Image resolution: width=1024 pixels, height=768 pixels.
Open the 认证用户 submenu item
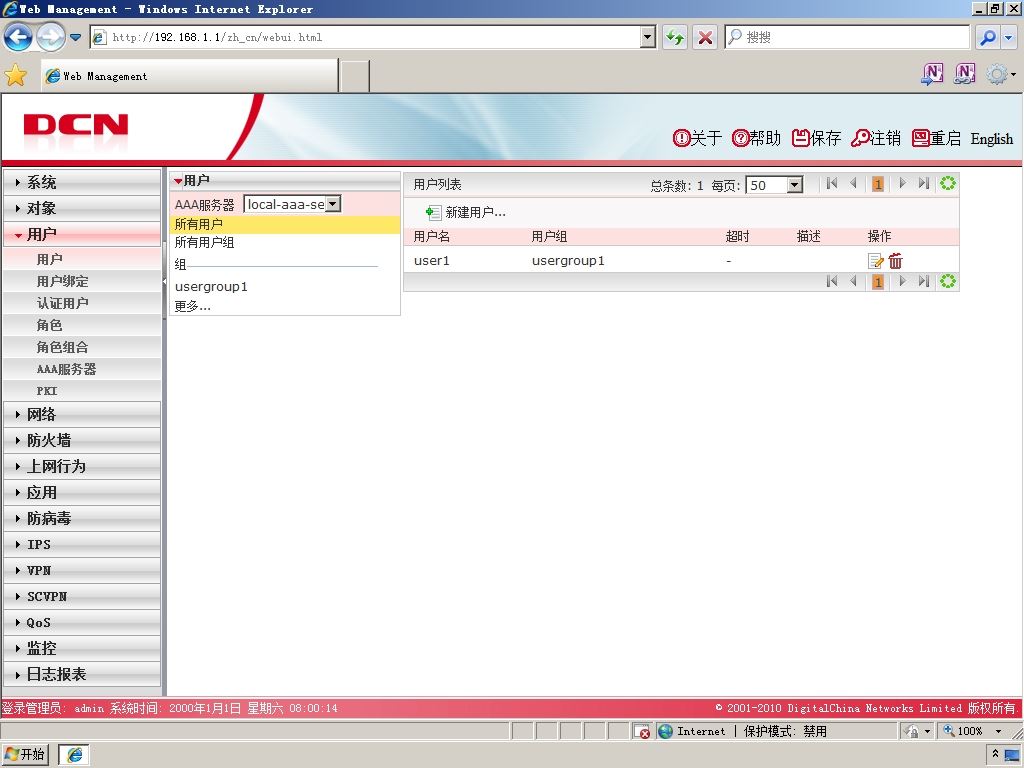pyautogui.click(x=82, y=303)
